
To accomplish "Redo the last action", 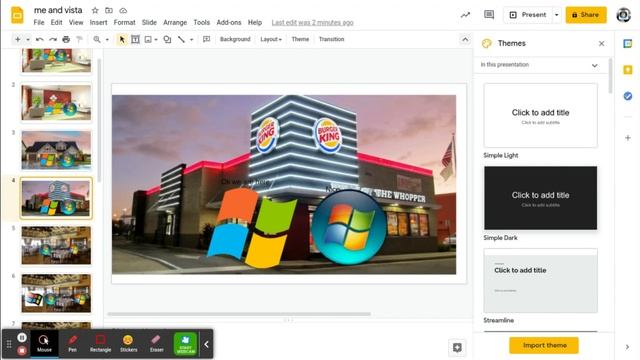I will (x=53, y=39).
